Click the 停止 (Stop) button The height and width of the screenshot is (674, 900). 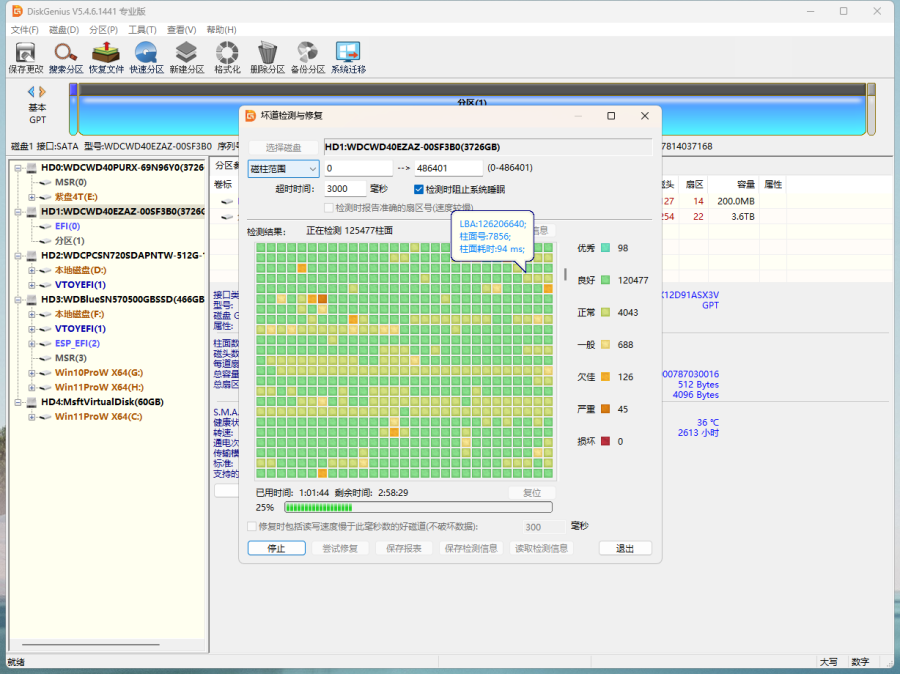coord(277,548)
